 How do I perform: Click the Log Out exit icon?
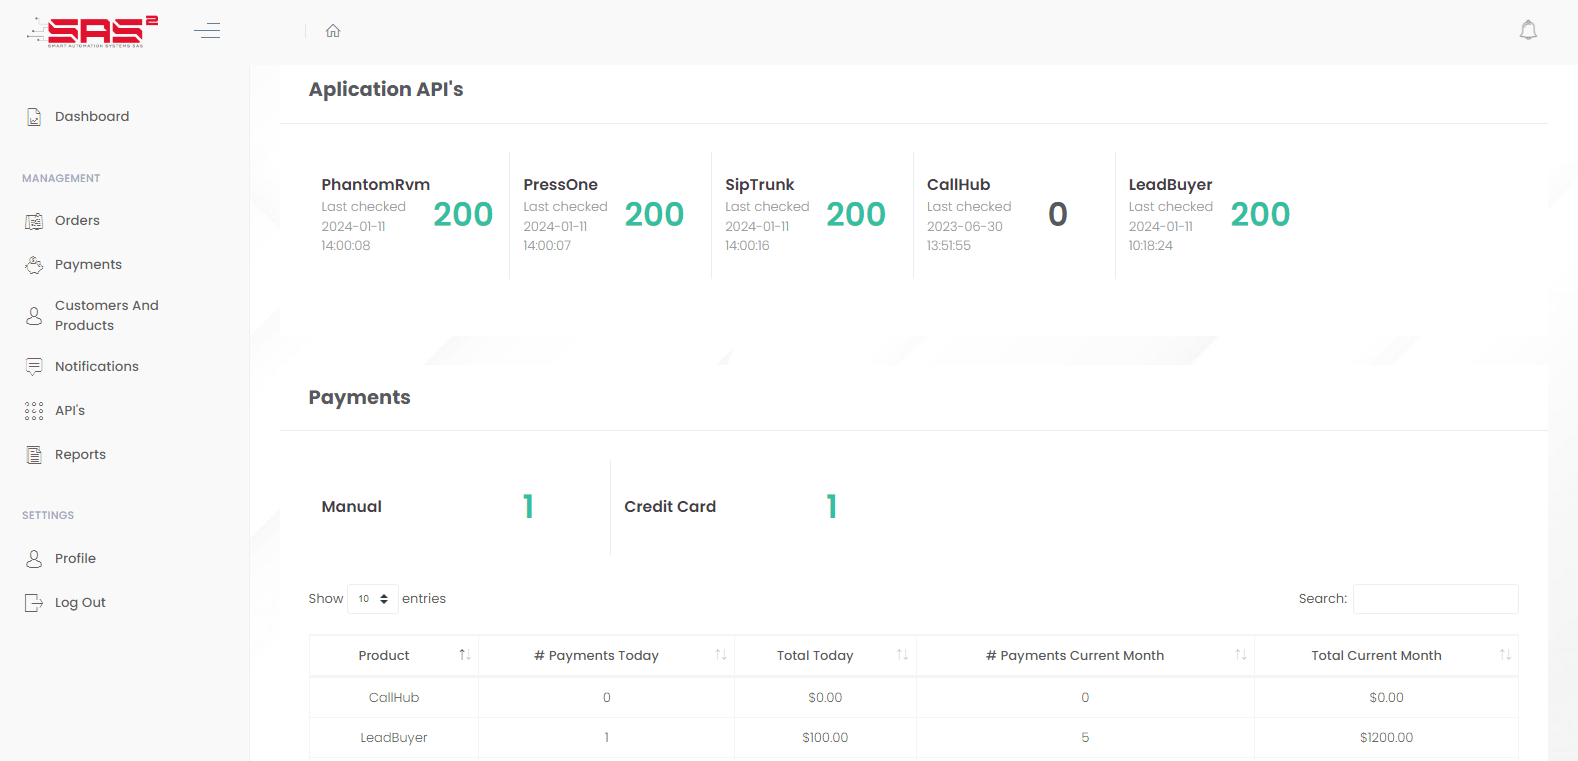pos(34,603)
